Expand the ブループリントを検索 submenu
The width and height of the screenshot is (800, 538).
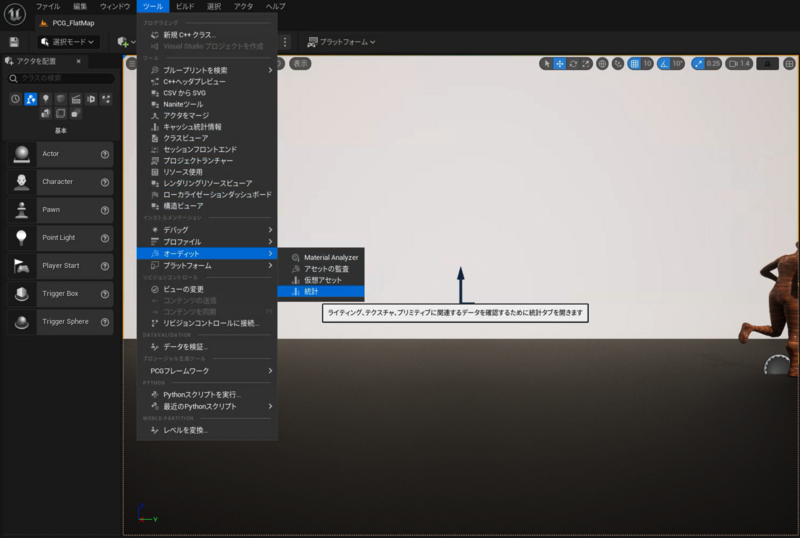pyautogui.click(x=207, y=70)
